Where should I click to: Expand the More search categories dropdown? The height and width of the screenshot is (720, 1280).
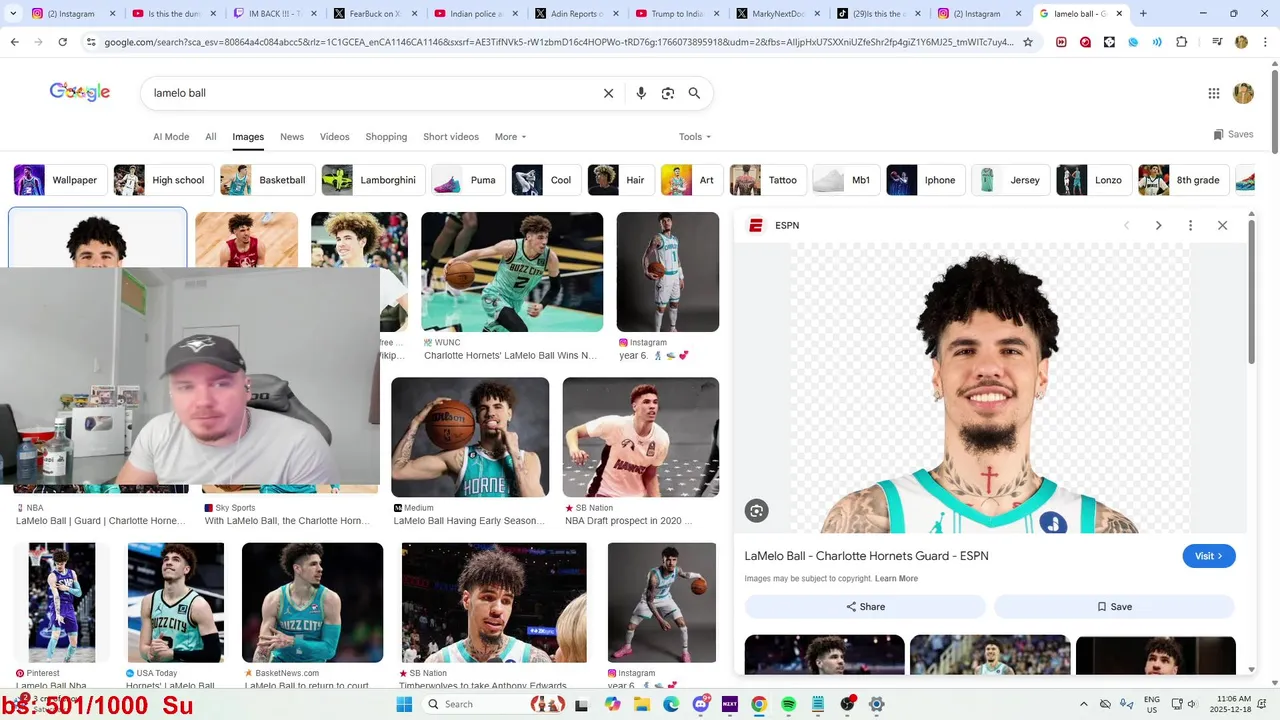(x=510, y=137)
